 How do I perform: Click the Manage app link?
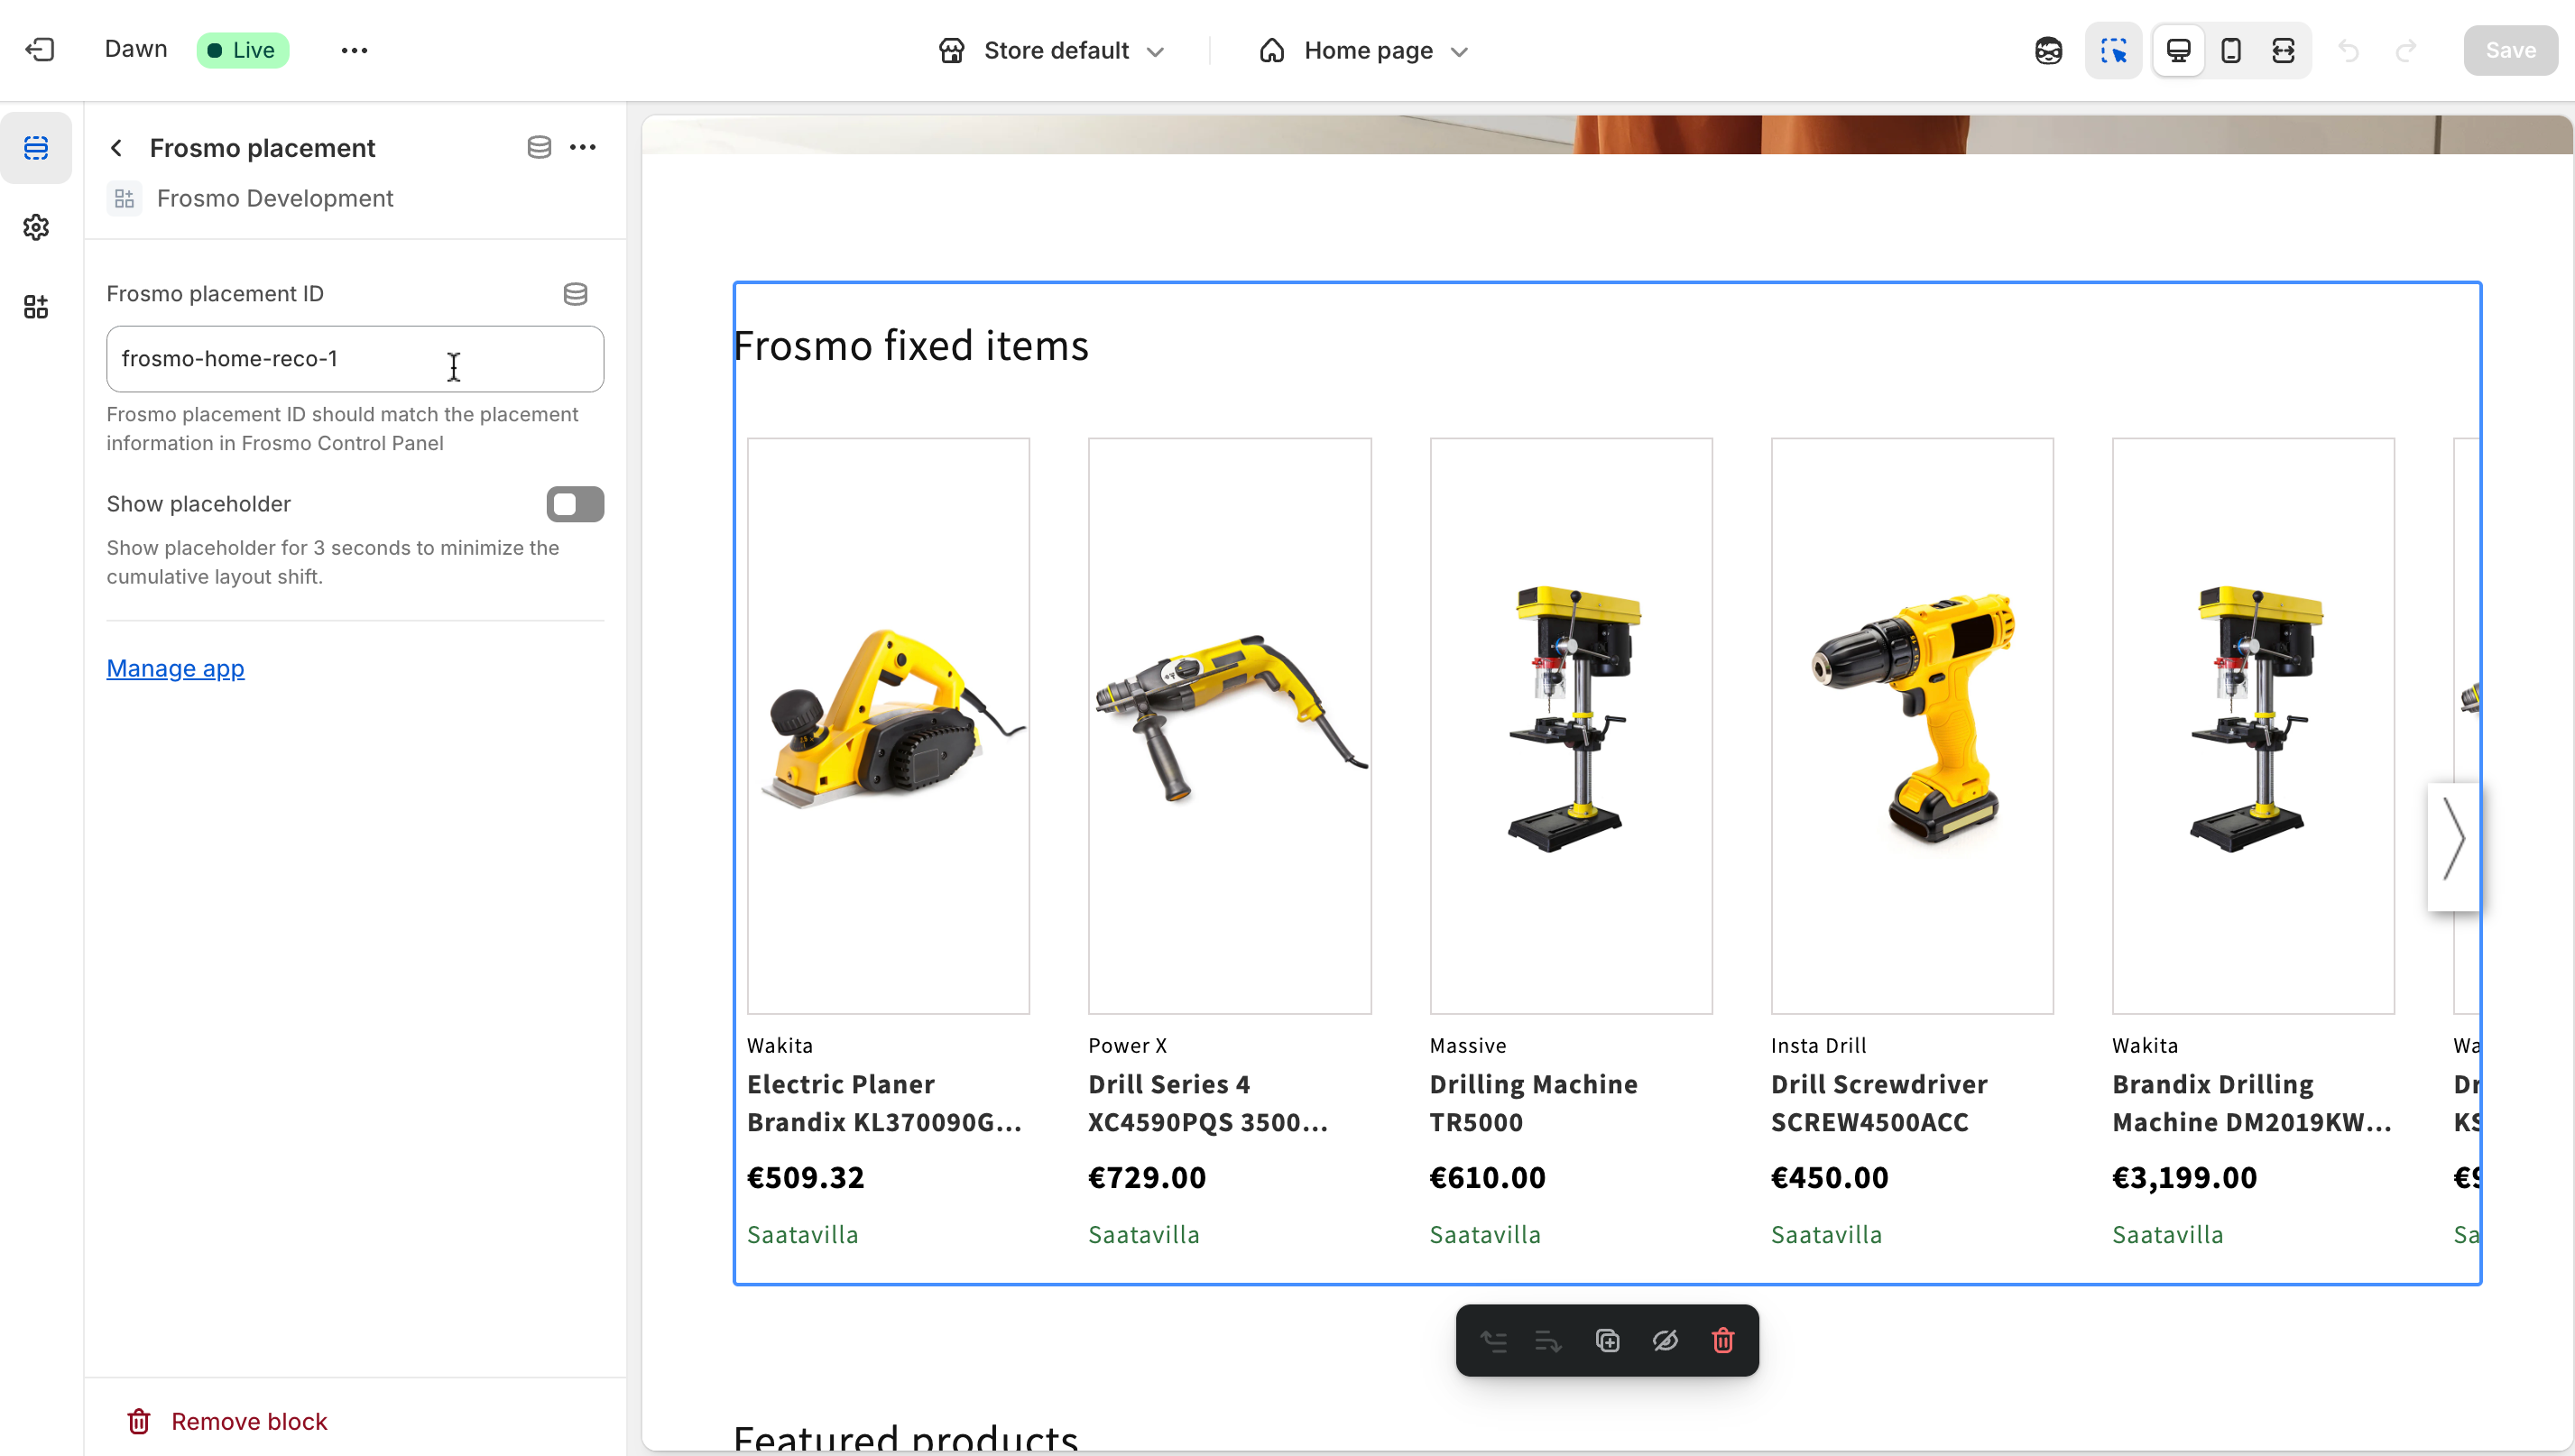point(175,668)
